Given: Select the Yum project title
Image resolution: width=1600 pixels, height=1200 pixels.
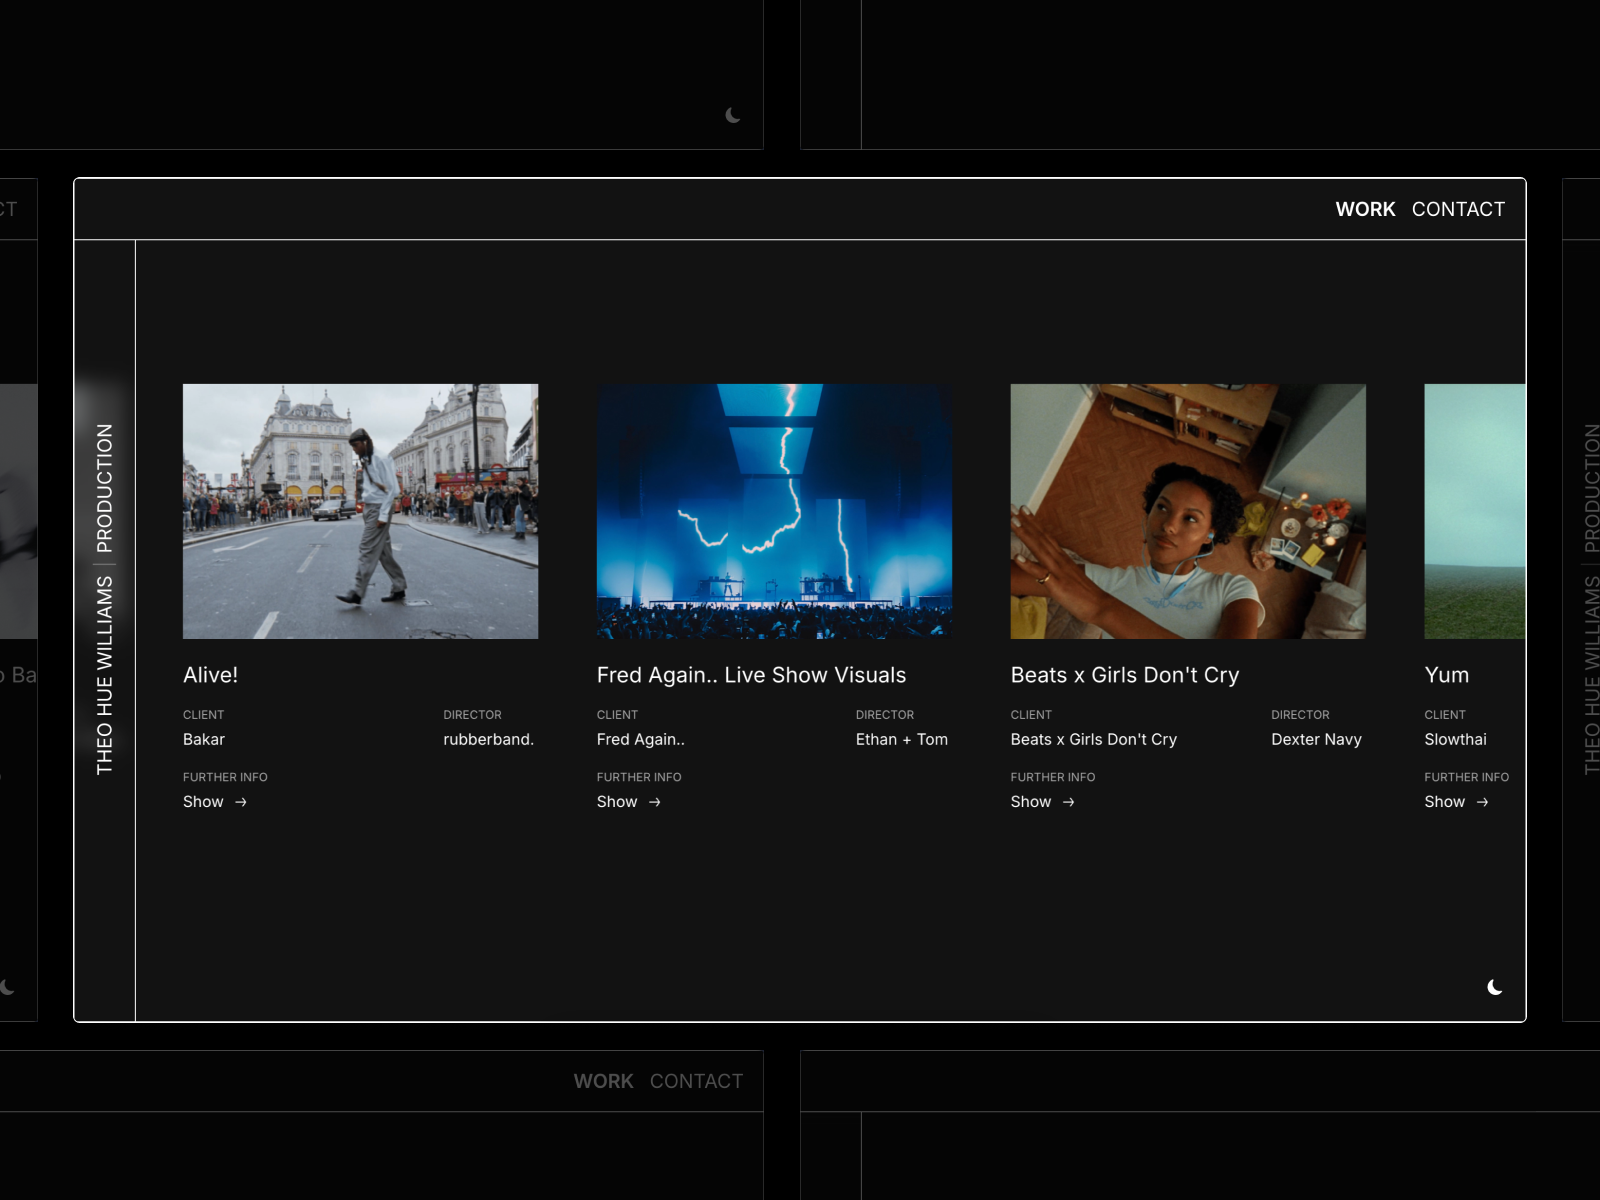Looking at the screenshot, I should pyautogui.click(x=1447, y=675).
